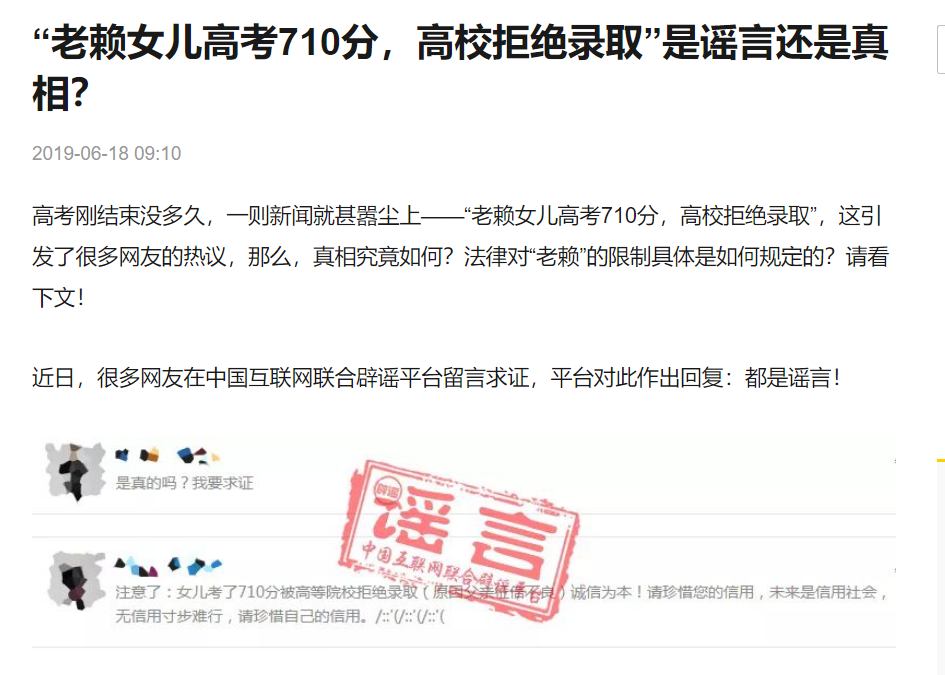This screenshot has width=945, height=675.
Task: Click the partial box at top right edge
Action: [x=941, y=49]
